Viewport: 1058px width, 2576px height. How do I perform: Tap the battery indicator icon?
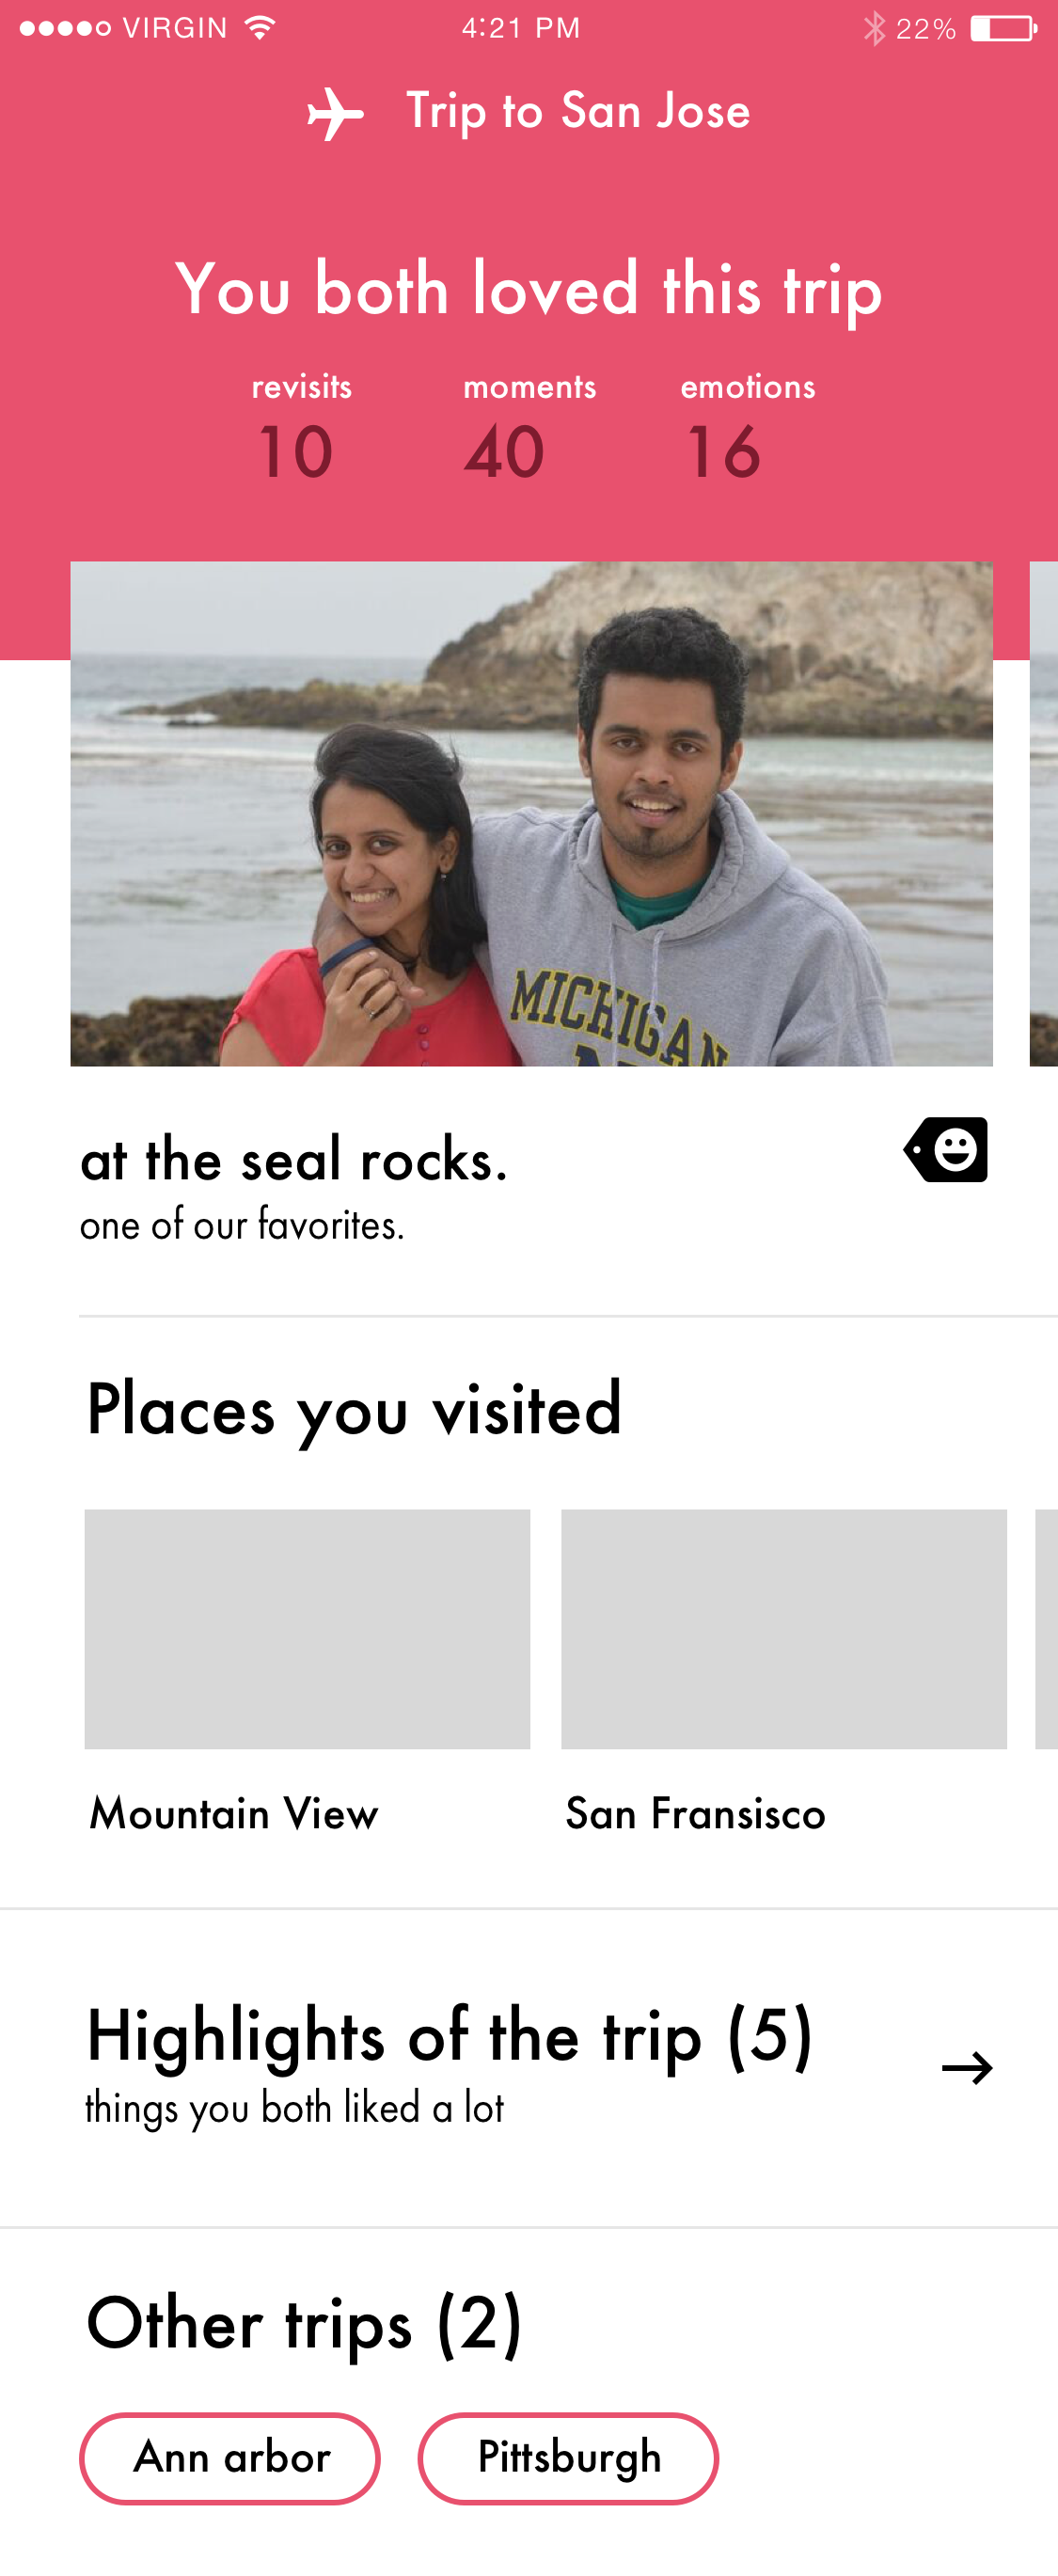(1003, 28)
